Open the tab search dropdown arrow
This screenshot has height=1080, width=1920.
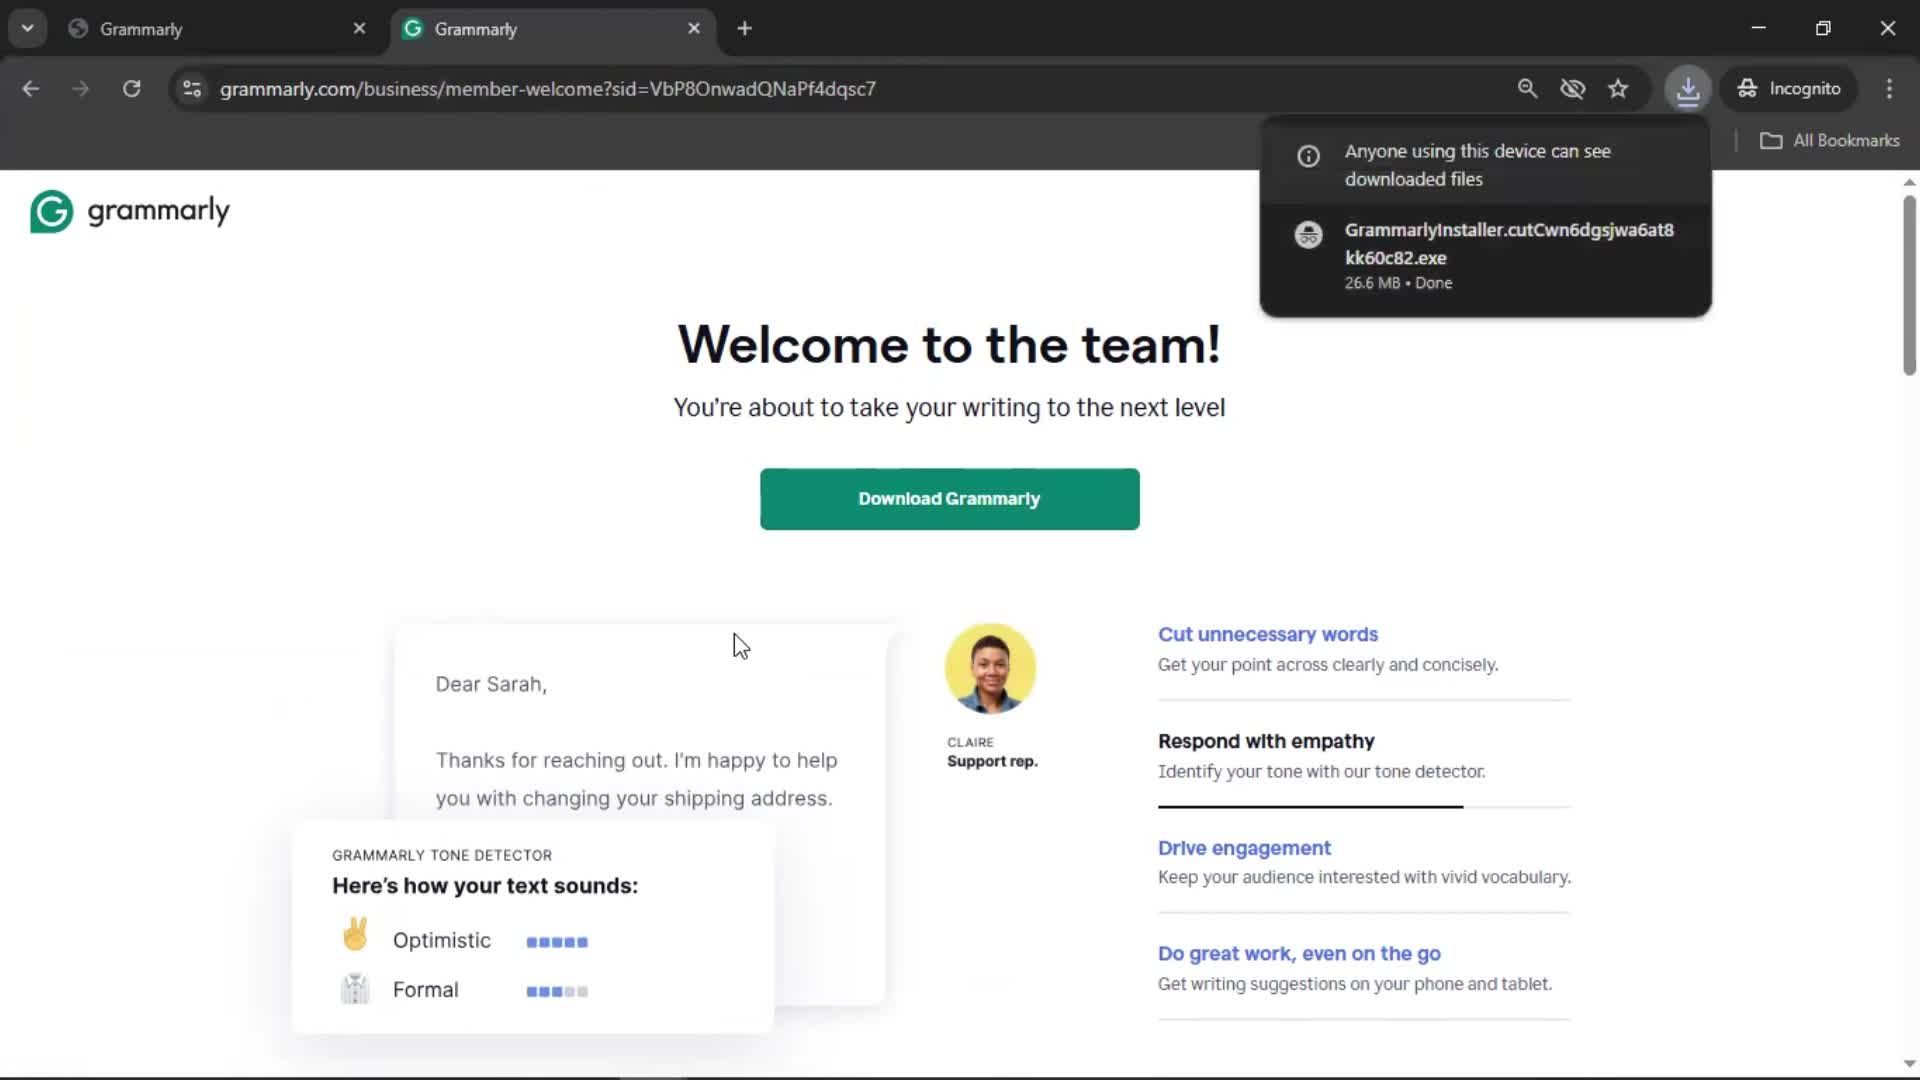pos(27,28)
